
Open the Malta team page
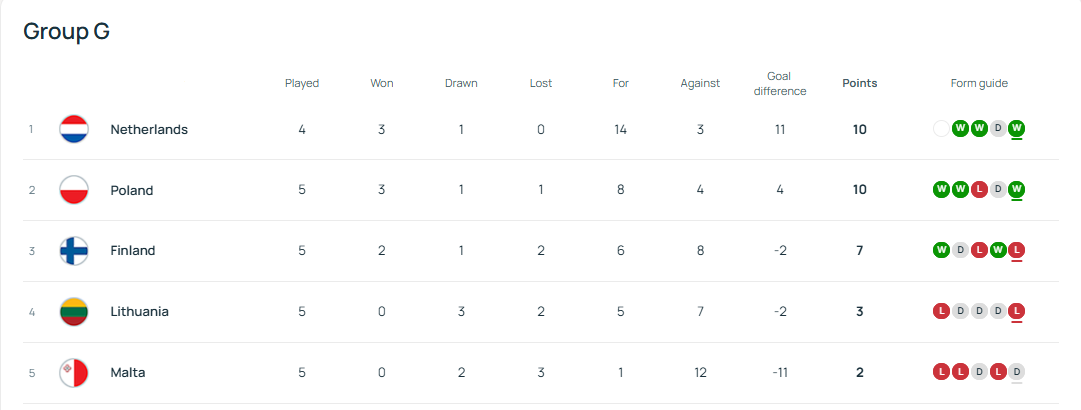pos(128,373)
